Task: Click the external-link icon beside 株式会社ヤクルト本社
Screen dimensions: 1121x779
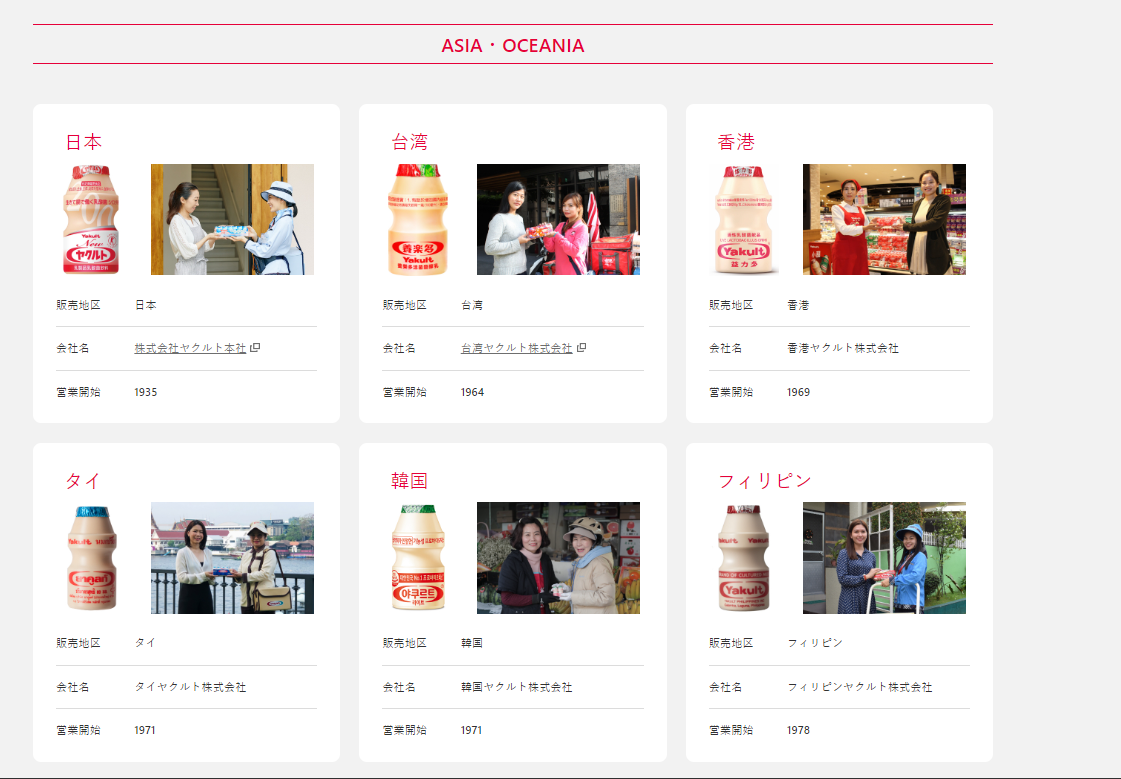Action: 255,347
